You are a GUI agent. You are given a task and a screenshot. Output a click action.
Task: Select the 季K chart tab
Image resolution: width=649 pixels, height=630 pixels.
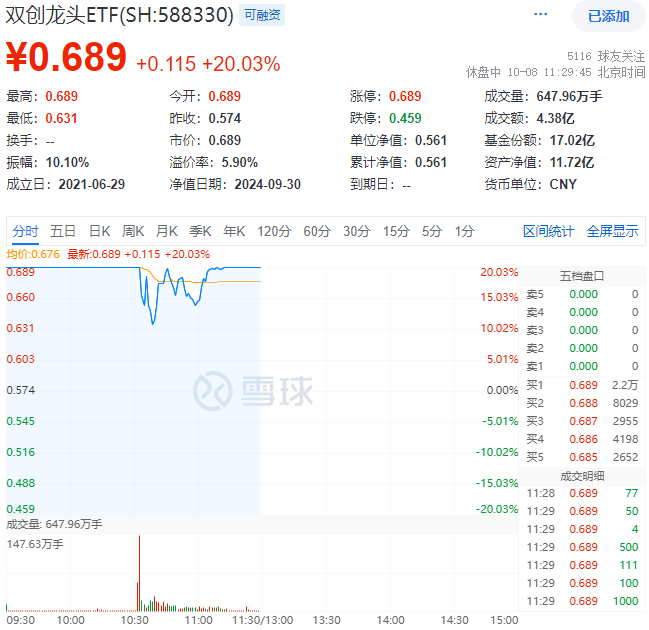click(200, 231)
